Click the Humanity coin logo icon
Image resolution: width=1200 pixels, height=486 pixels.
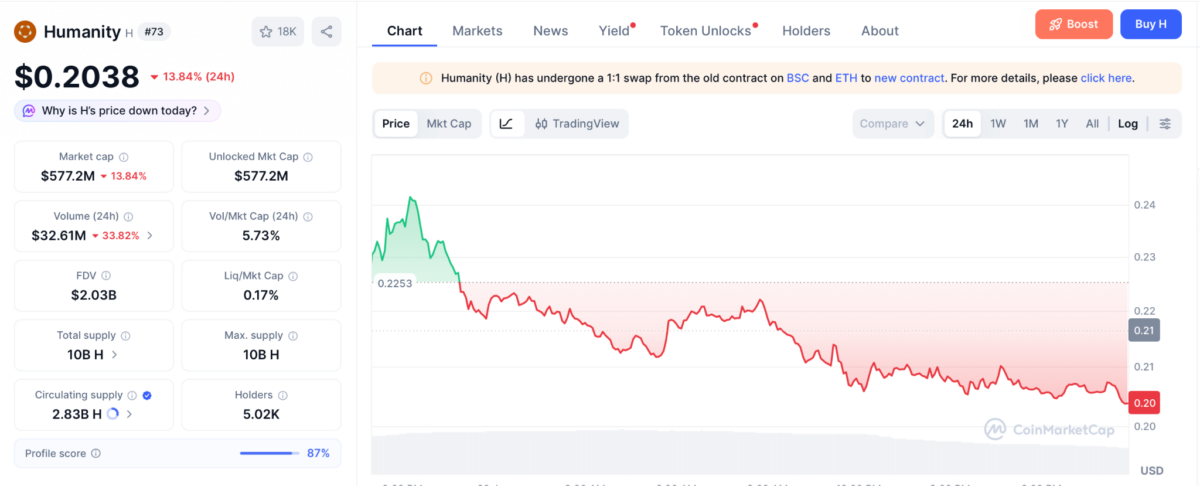click(25, 32)
